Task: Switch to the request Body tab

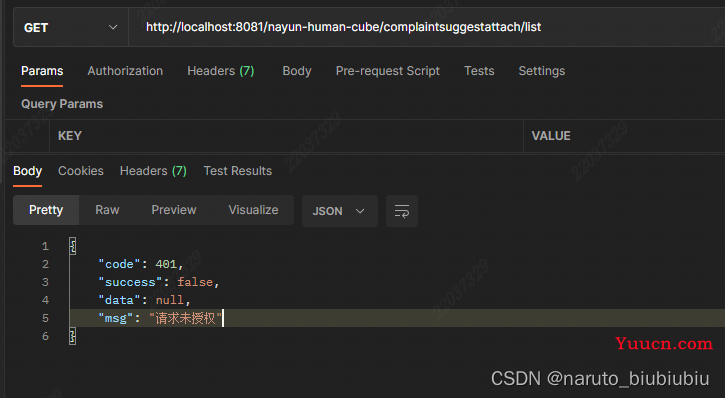Action: coord(297,71)
